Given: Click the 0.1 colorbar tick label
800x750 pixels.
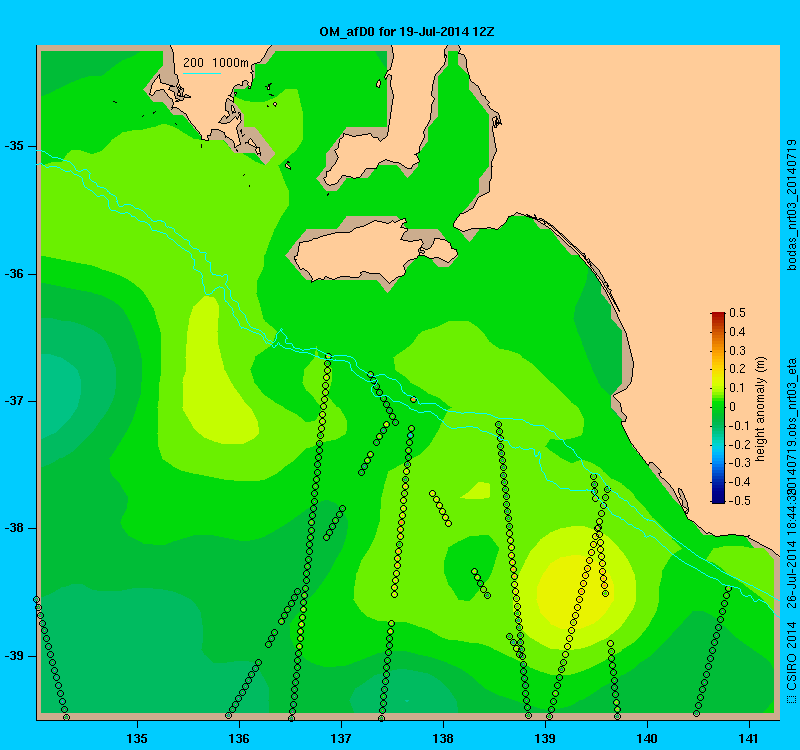Looking at the screenshot, I should coord(737,388).
